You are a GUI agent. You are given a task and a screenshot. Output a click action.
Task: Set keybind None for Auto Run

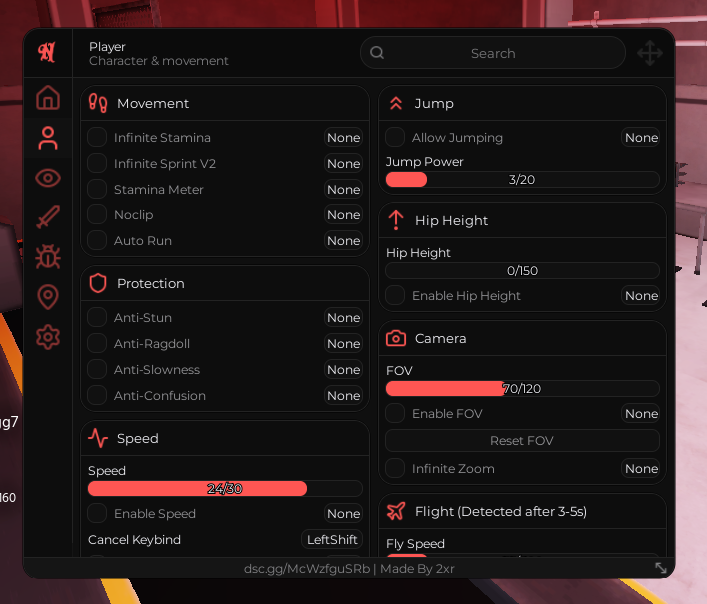point(344,241)
